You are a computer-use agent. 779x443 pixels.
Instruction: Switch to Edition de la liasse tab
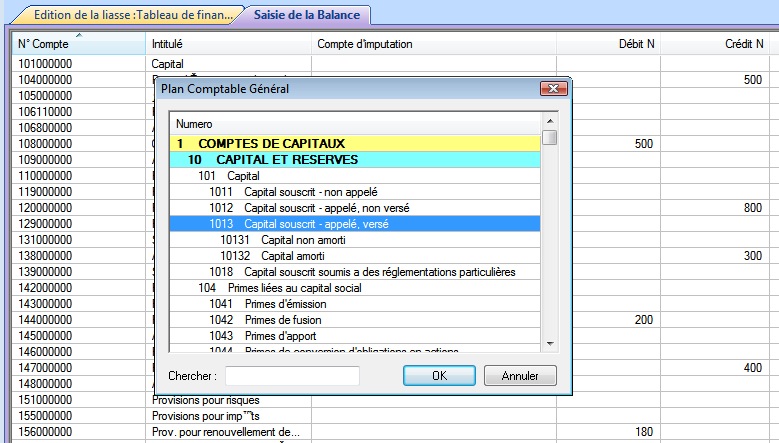pos(128,15)
